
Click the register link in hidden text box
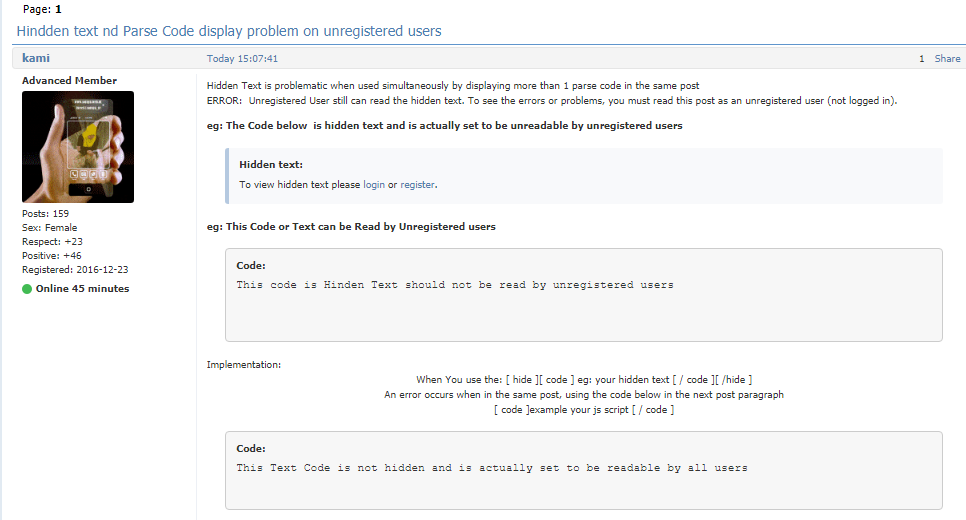(418, 184)
